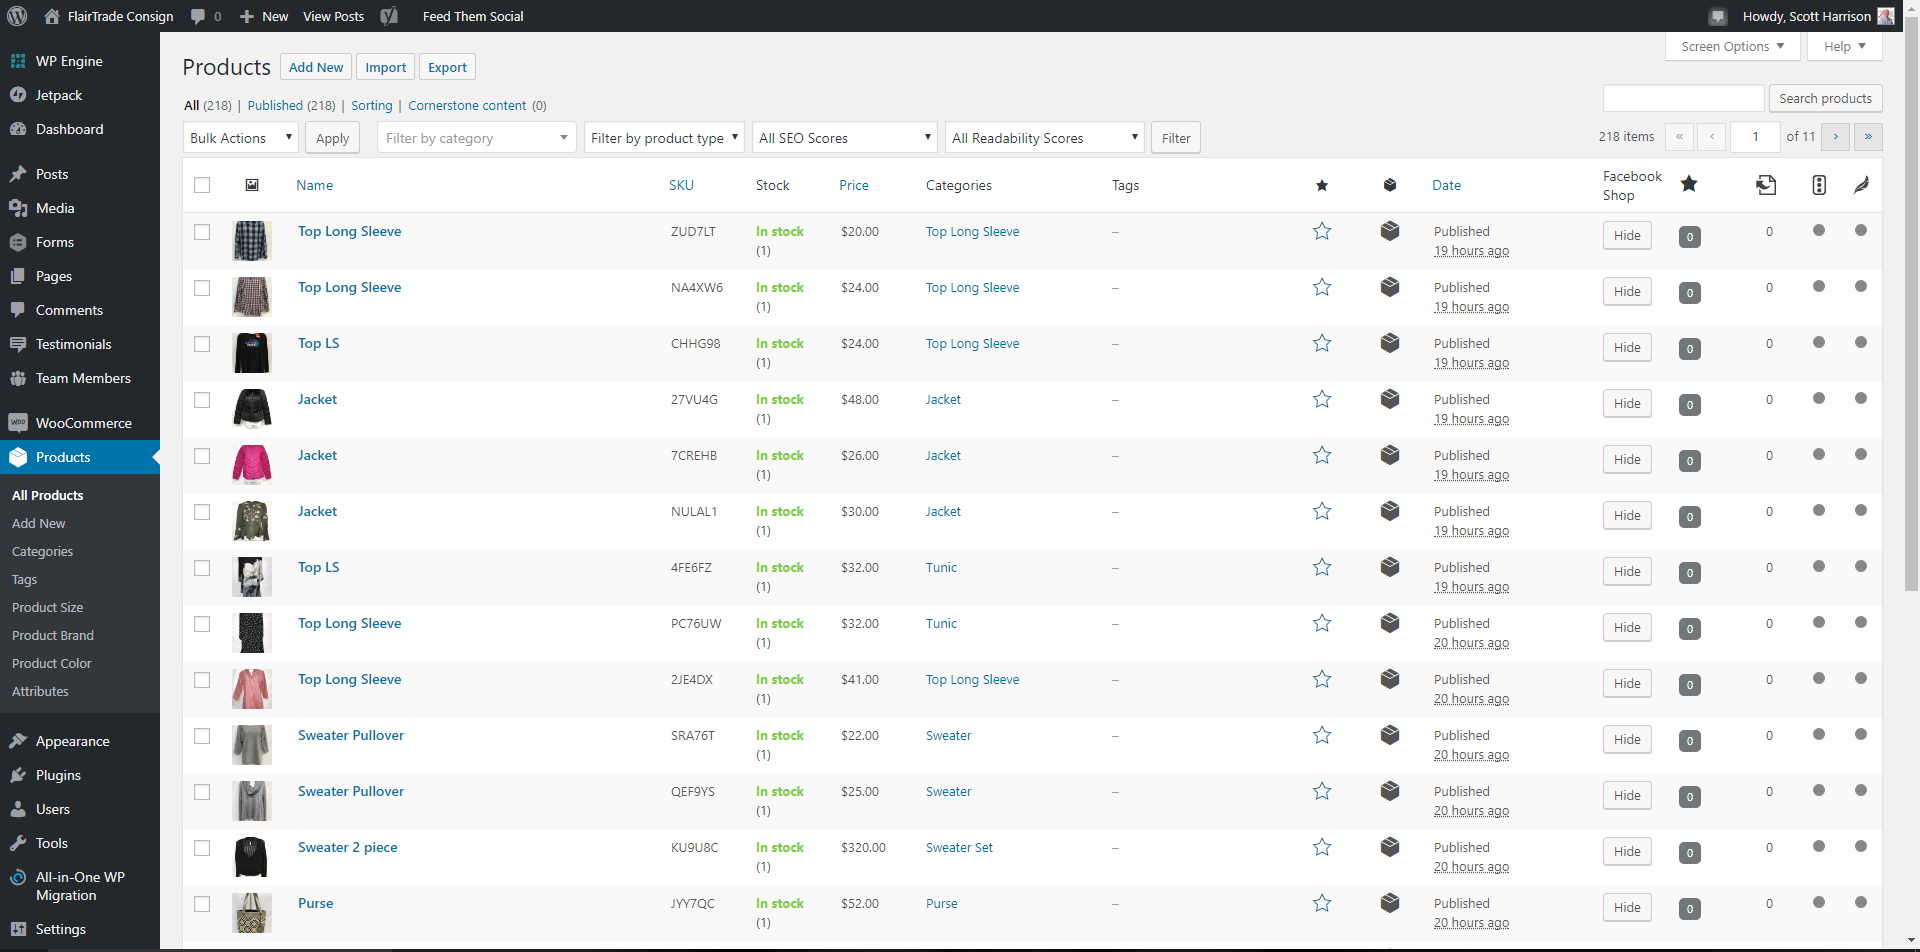Image resolution: width=1920 pixels, height=952 pixels.
Task: Switch to the Sorting view
Action: (372, 105)
